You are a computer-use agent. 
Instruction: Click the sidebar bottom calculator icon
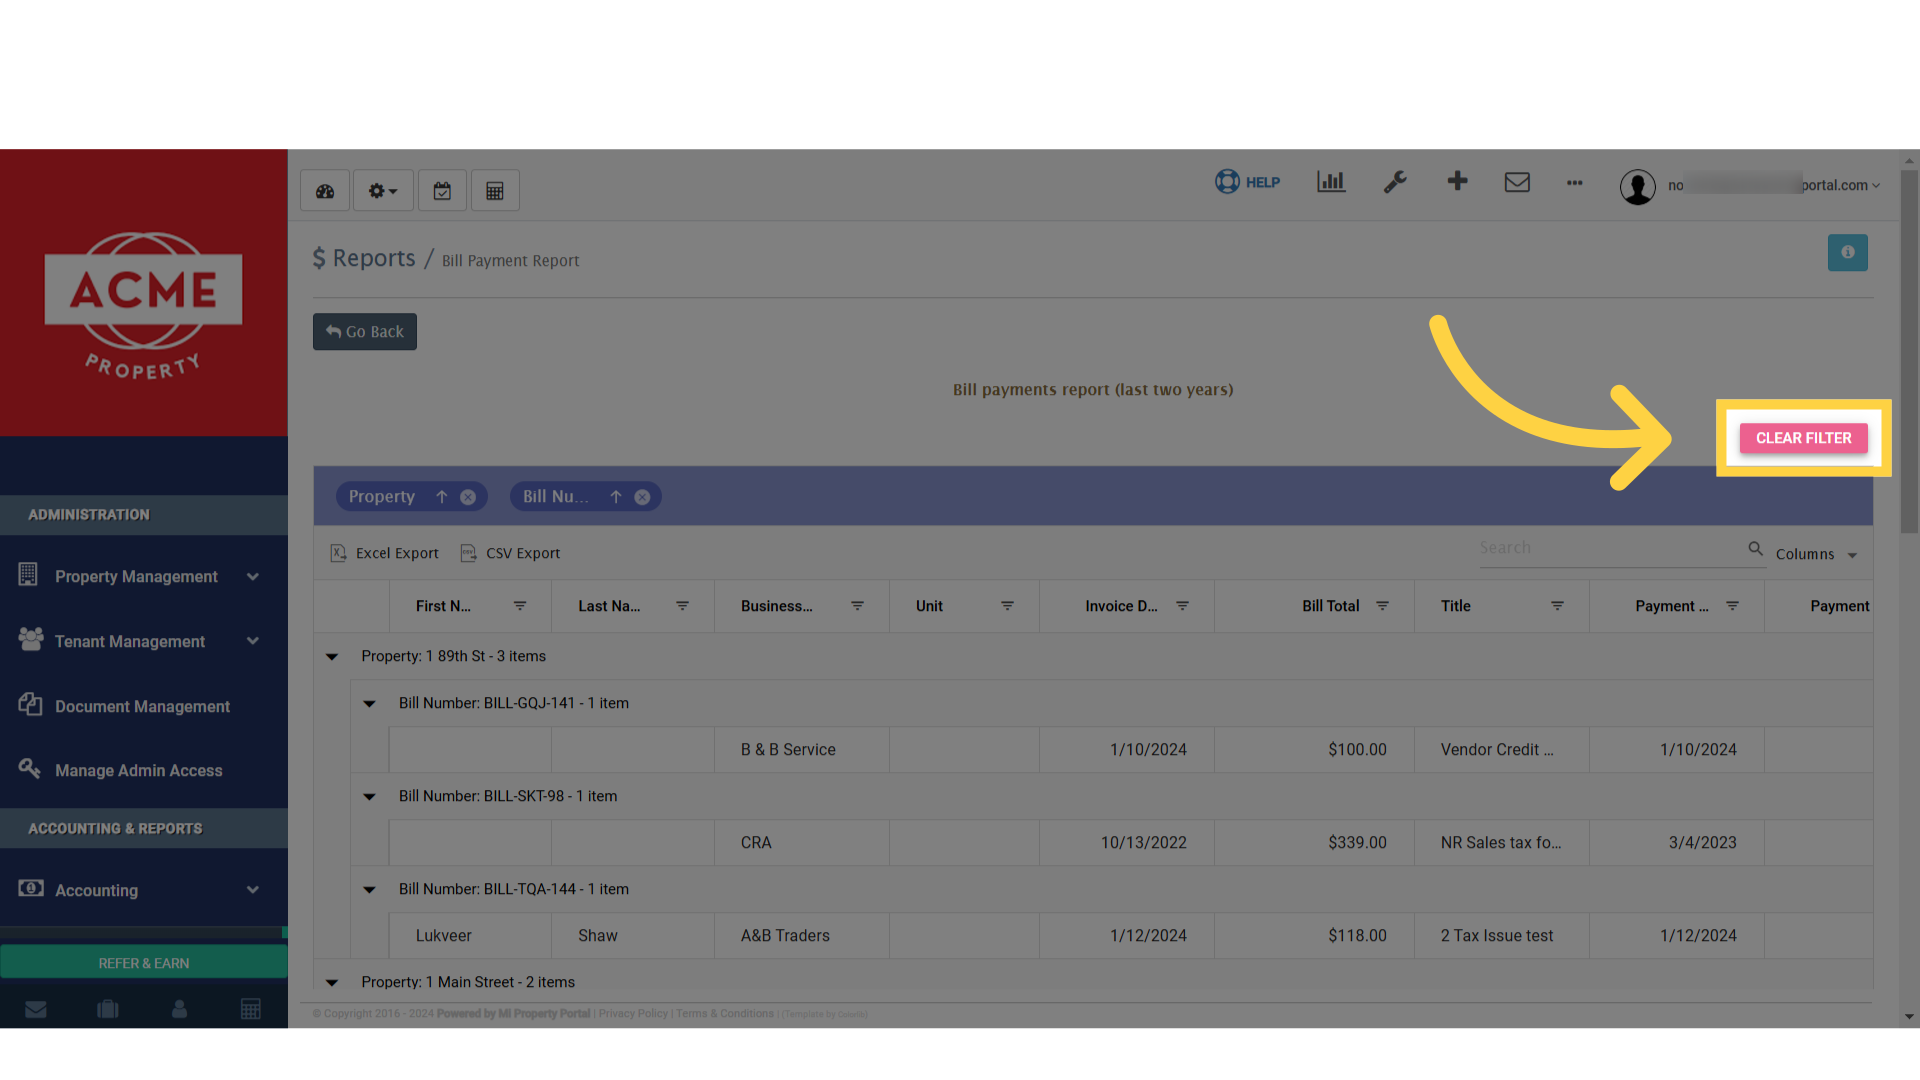(x=251, y=1009)
